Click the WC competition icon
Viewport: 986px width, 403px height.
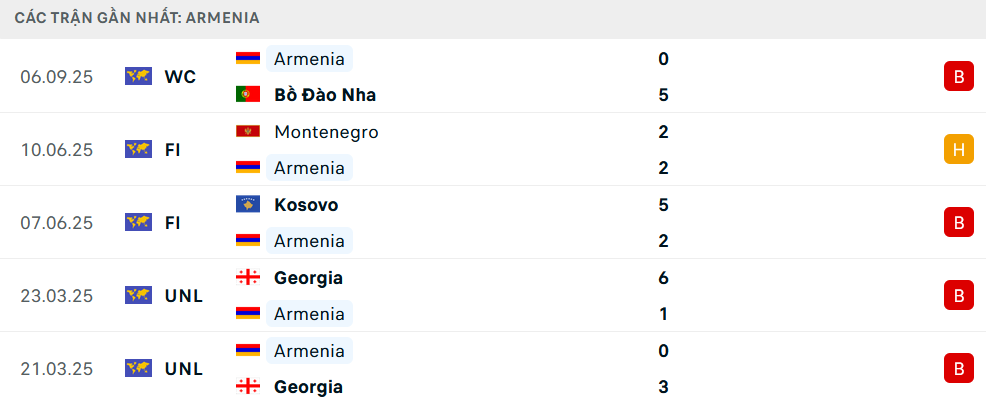138,77
